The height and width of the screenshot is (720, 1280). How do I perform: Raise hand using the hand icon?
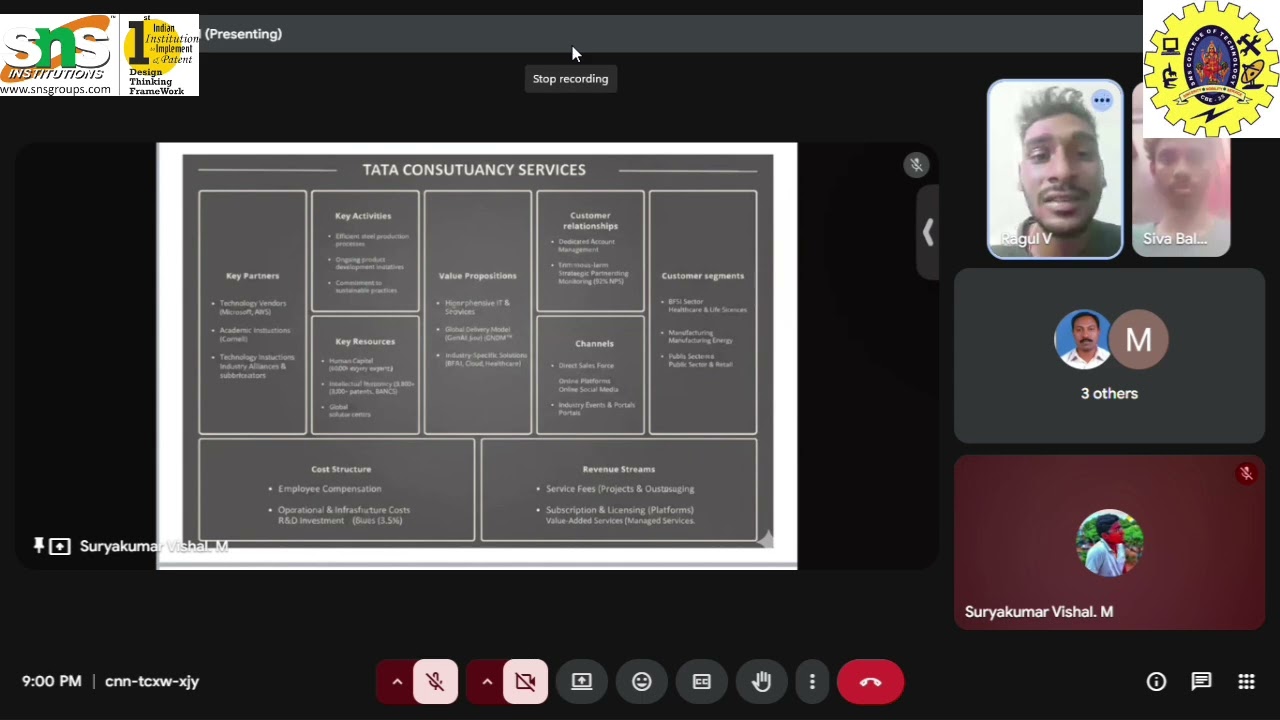761,682
